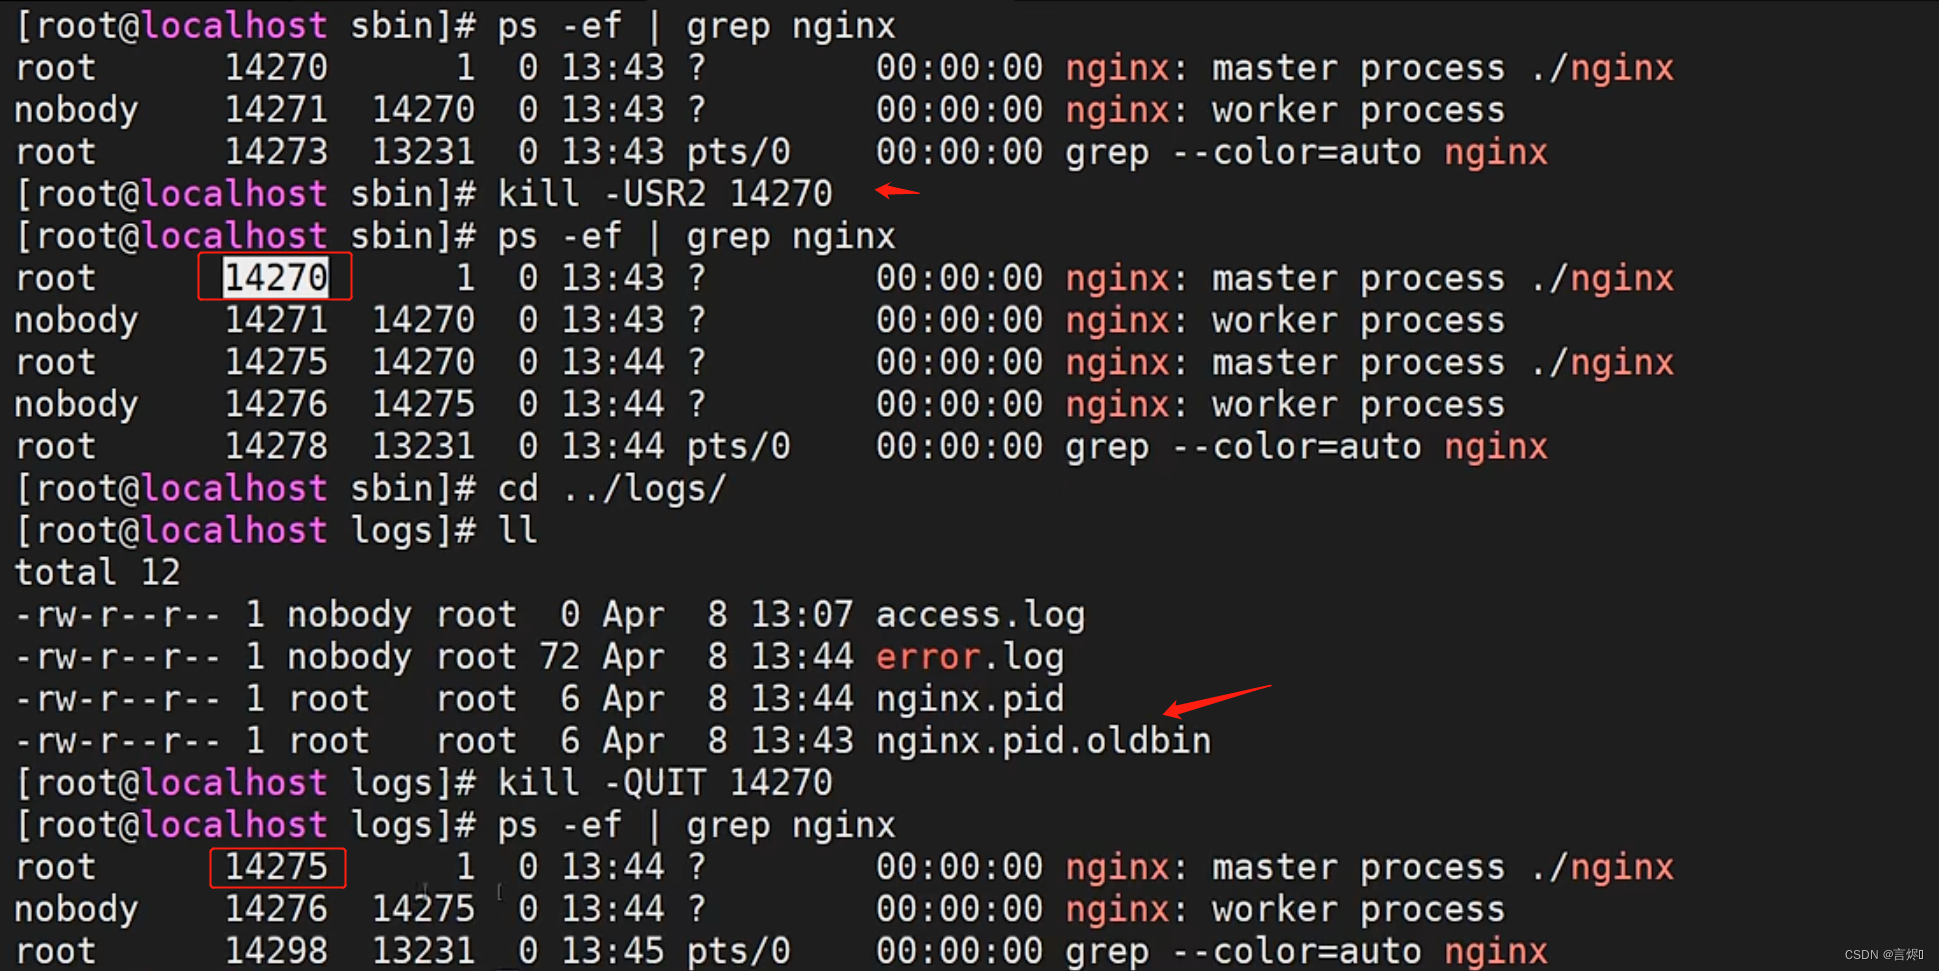This screenshot has width=1939, height=971.
Task: Click PID 14278 in the second grep row
Action: 276,446
